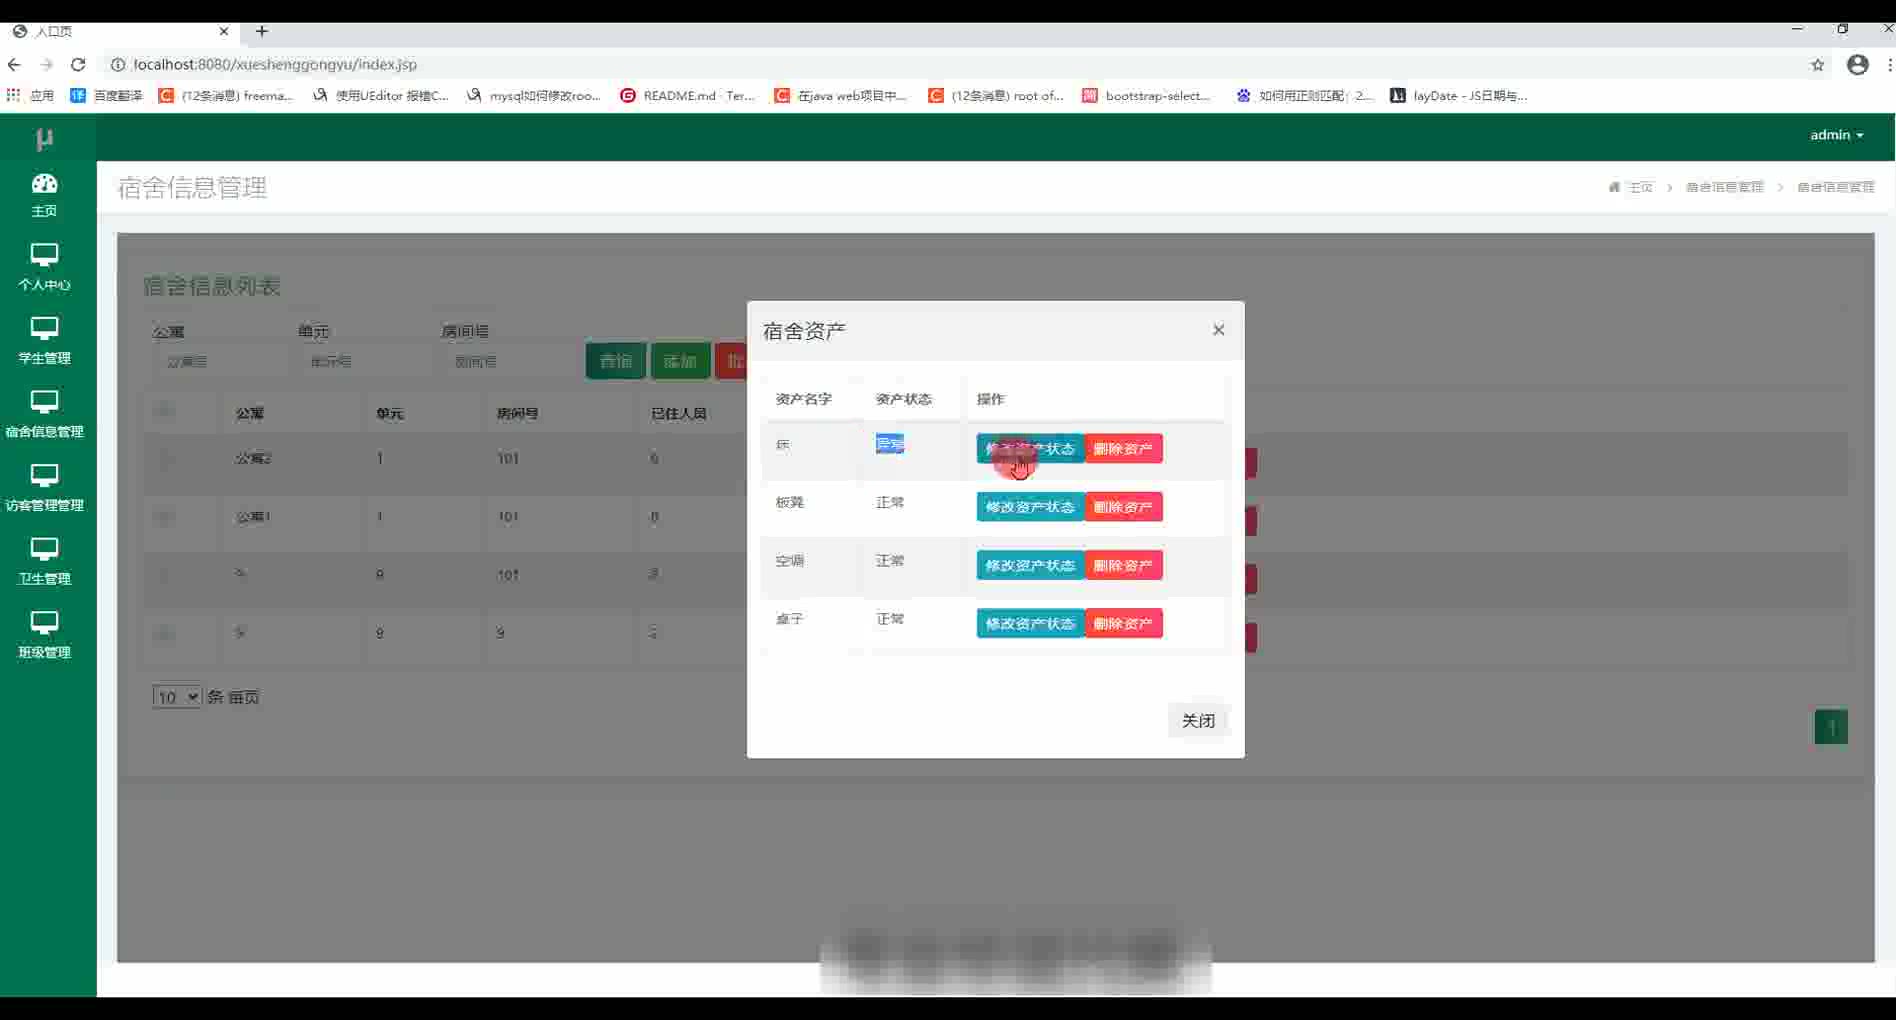Viewport: 1896px width, 1020px height.
Task: Click 修改资产状态 for the 桌子 asset
Action: coord(1030,623)
